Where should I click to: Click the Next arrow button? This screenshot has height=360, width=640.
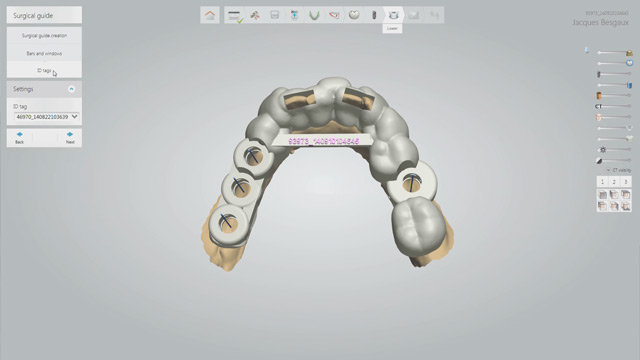point(70,138)
